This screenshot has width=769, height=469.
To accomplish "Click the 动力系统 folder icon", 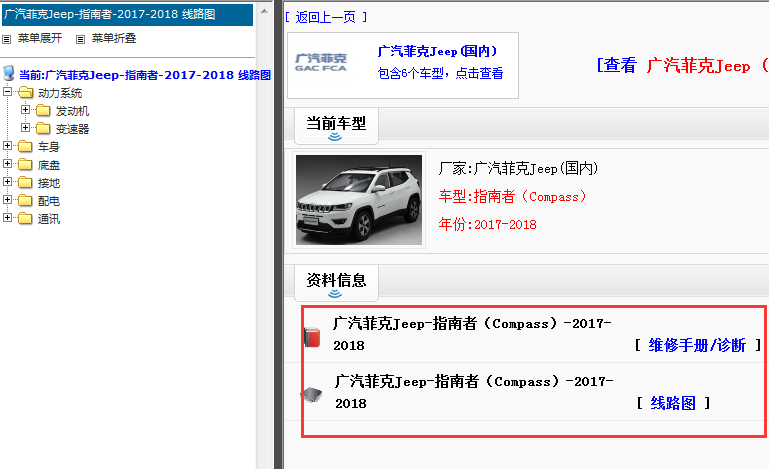I will click(26, 93).
